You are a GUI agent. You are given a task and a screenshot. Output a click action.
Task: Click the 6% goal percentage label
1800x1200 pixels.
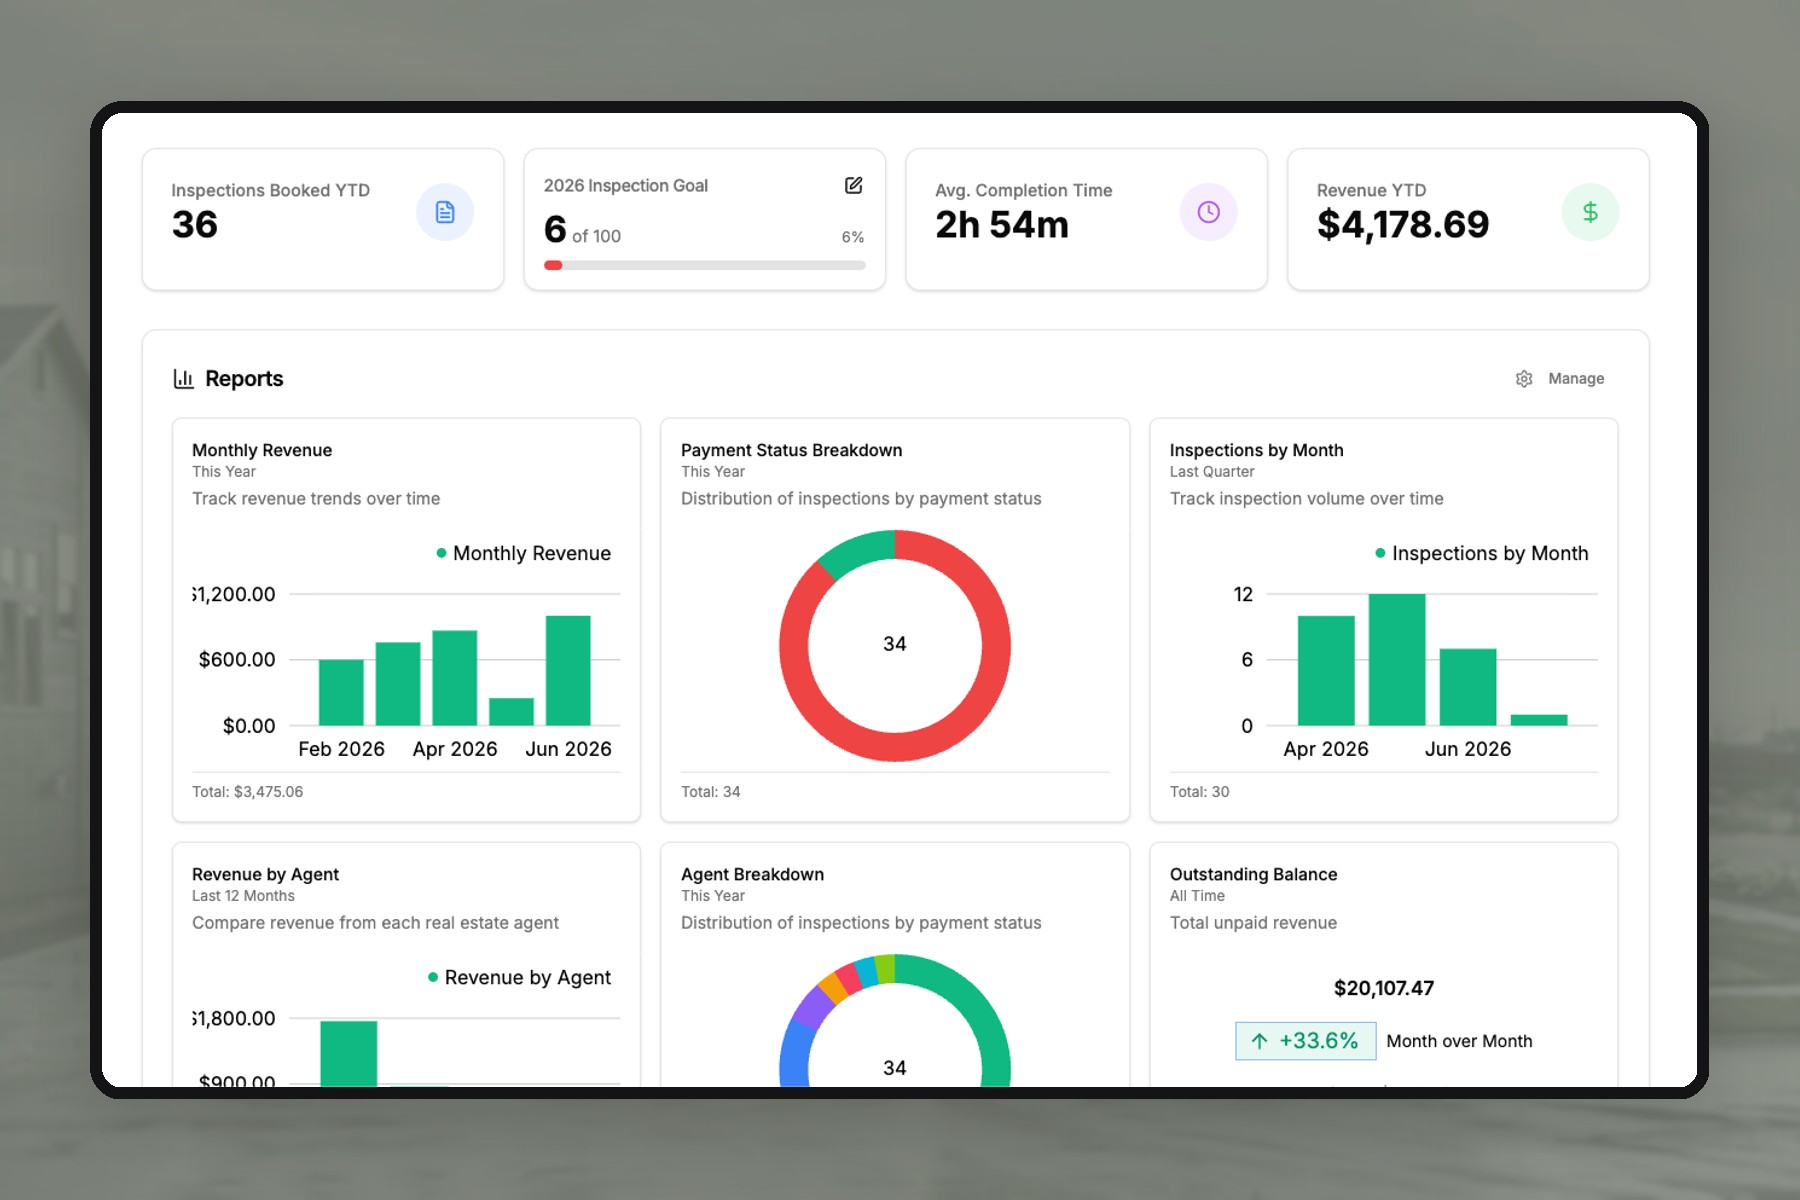tap(852, 237)
